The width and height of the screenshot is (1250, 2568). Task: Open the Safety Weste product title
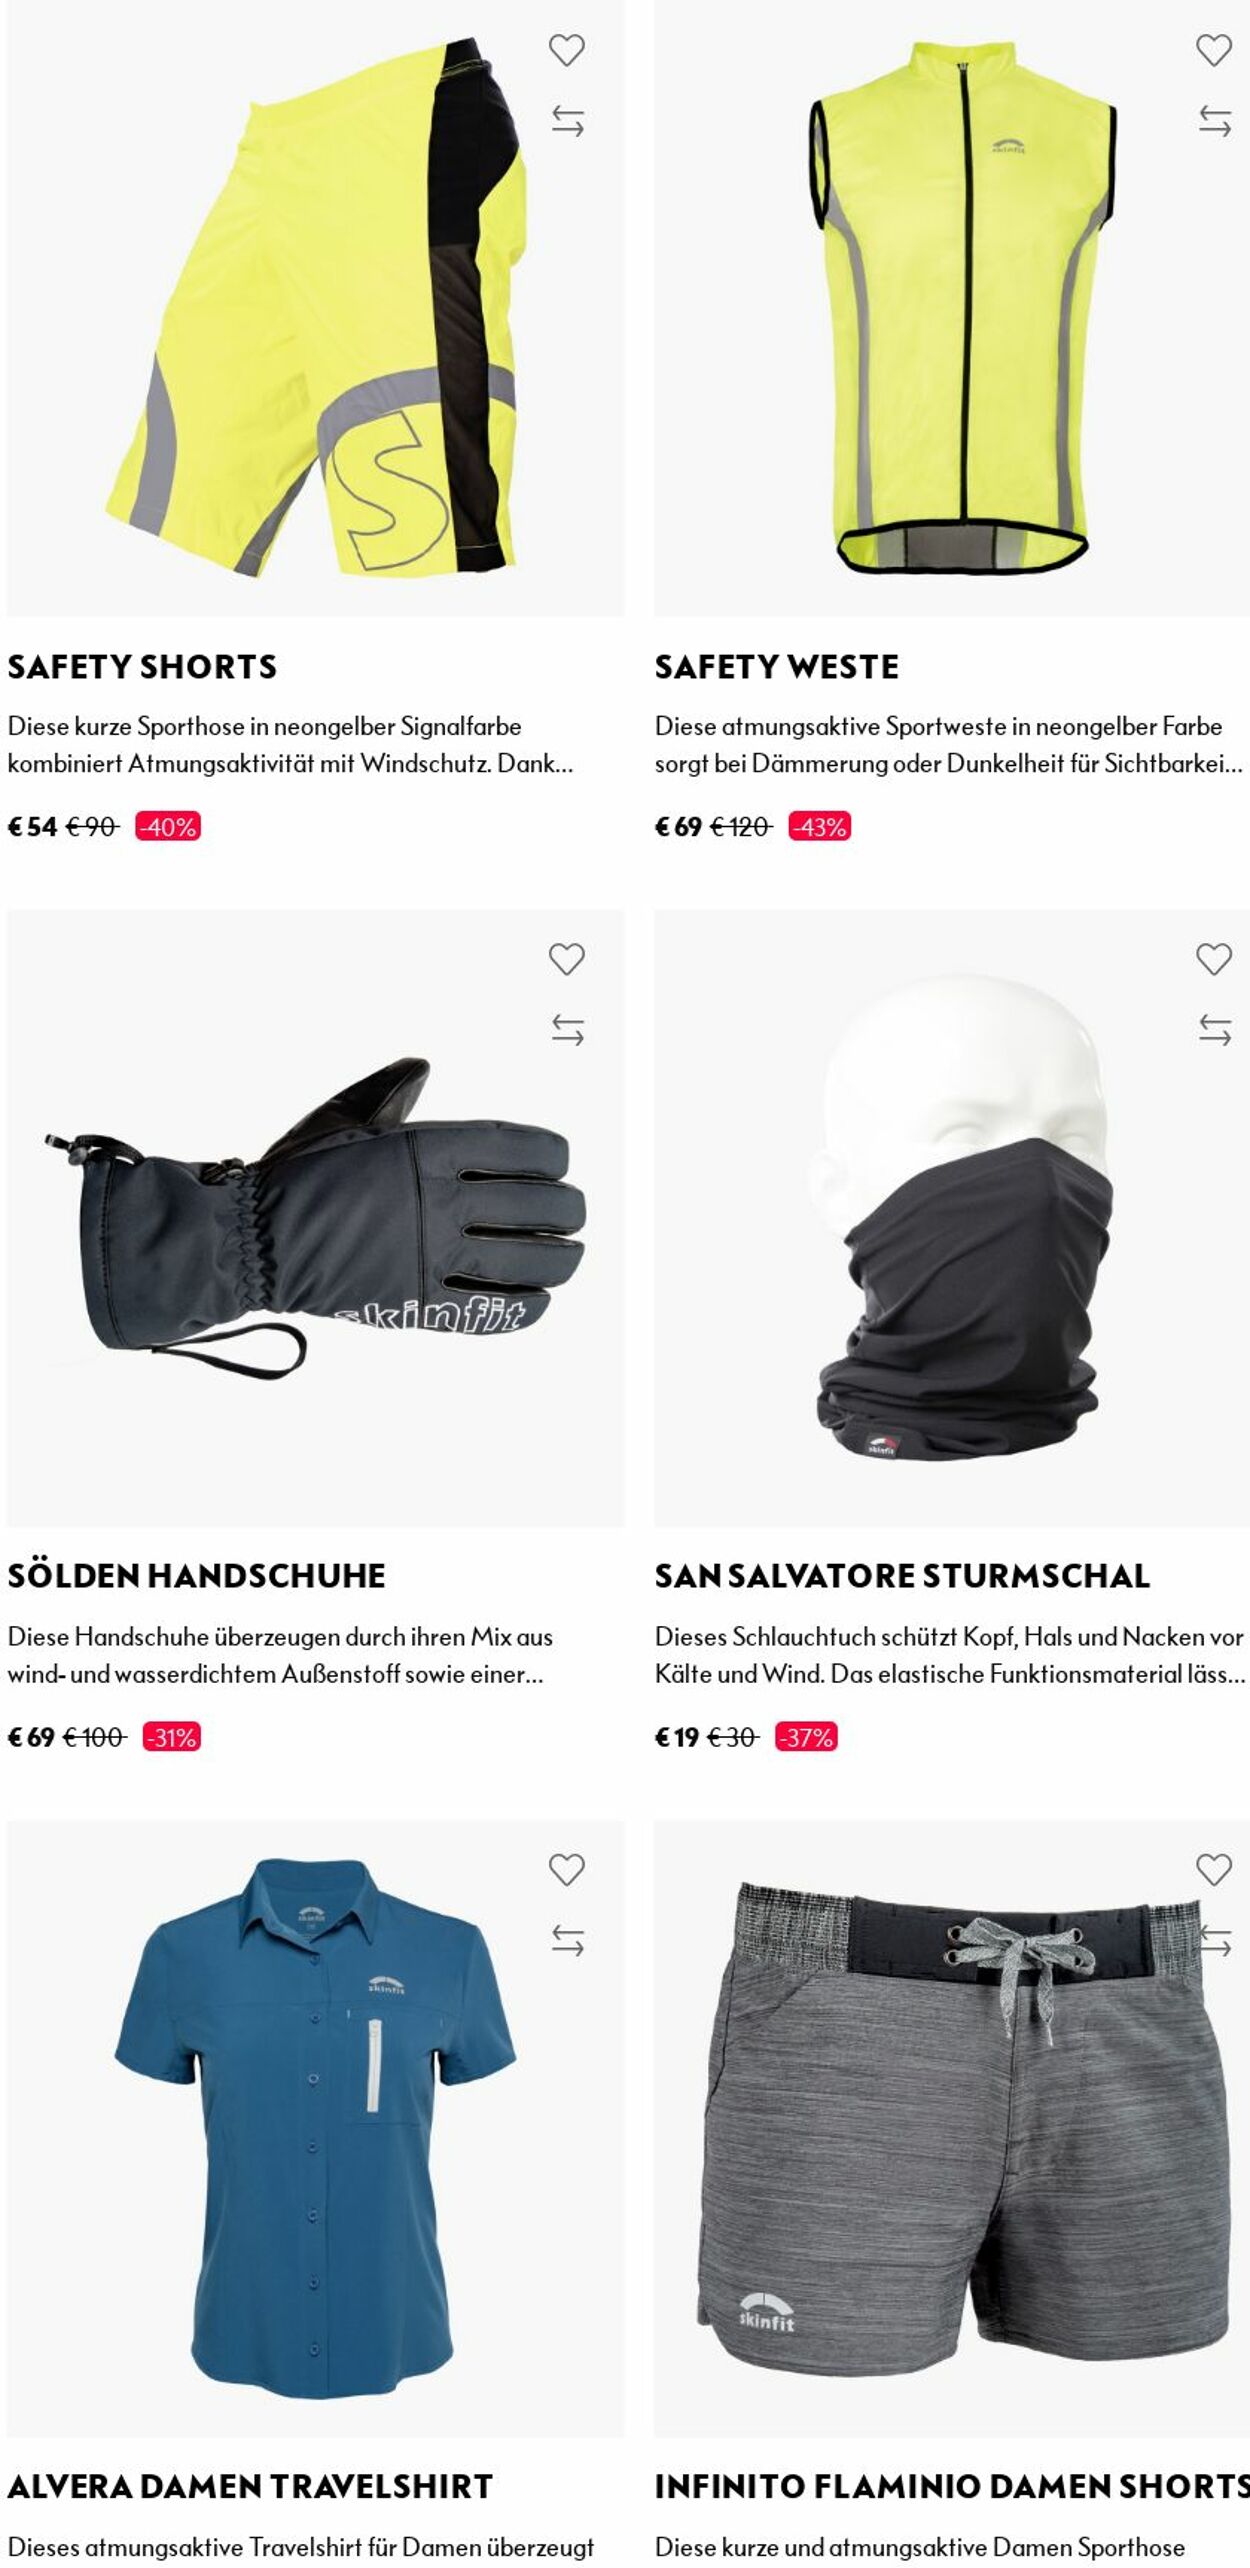click(777, 667)
